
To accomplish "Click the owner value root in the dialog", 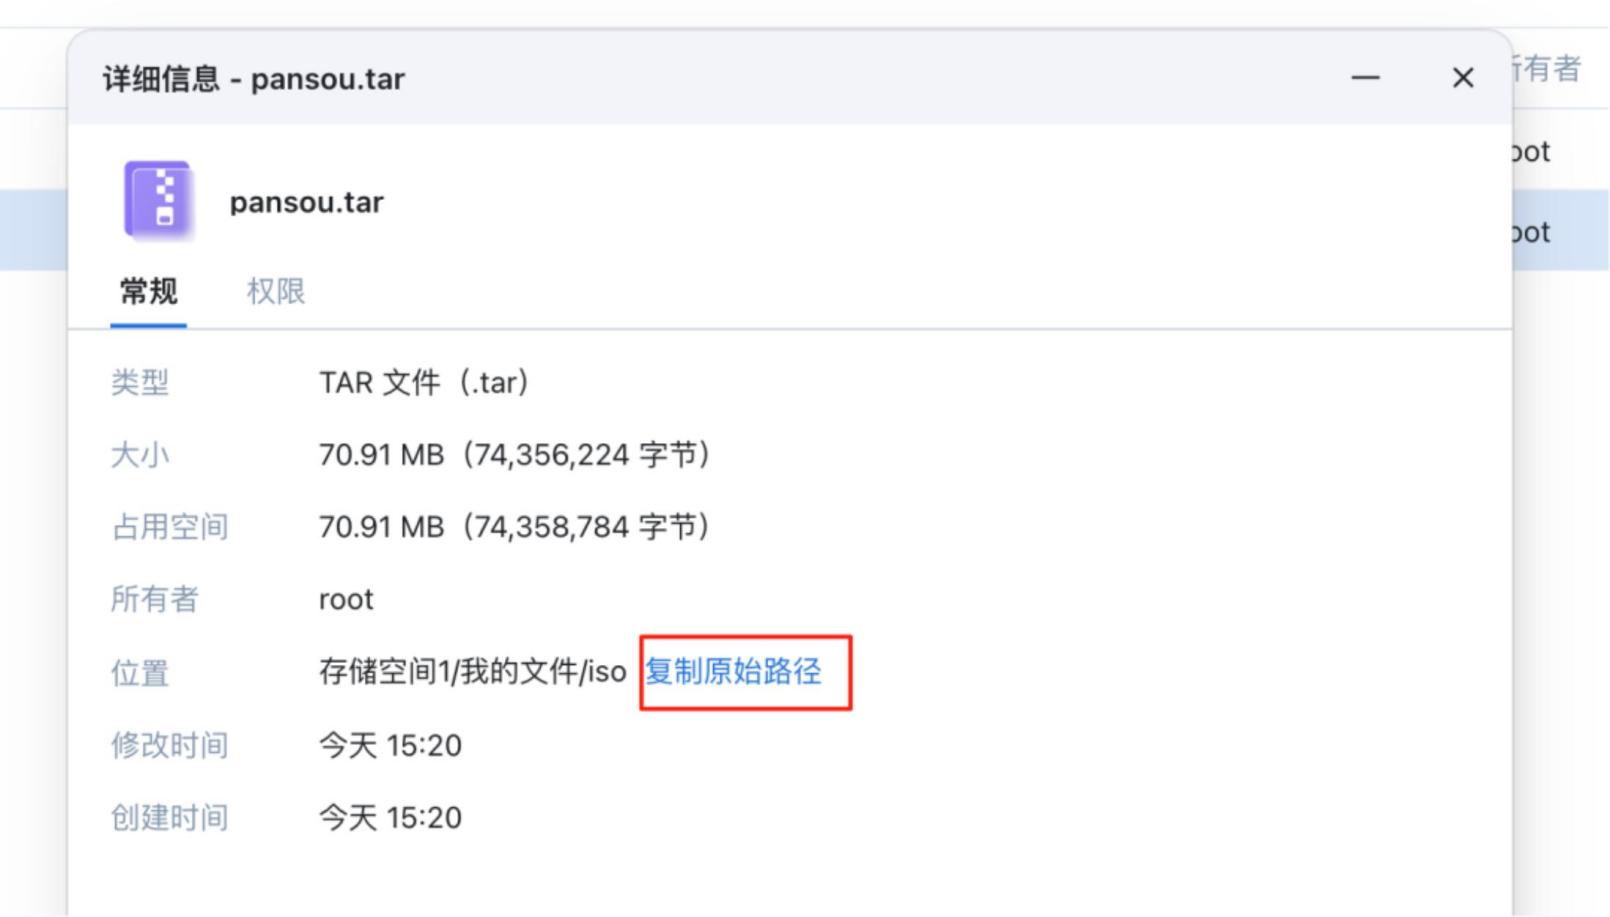I will 346,600.
